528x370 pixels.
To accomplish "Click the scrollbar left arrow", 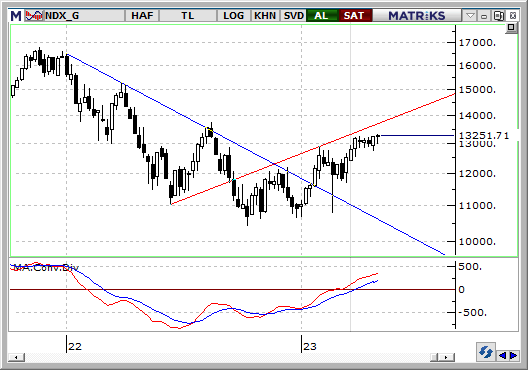I will (16, 357).
